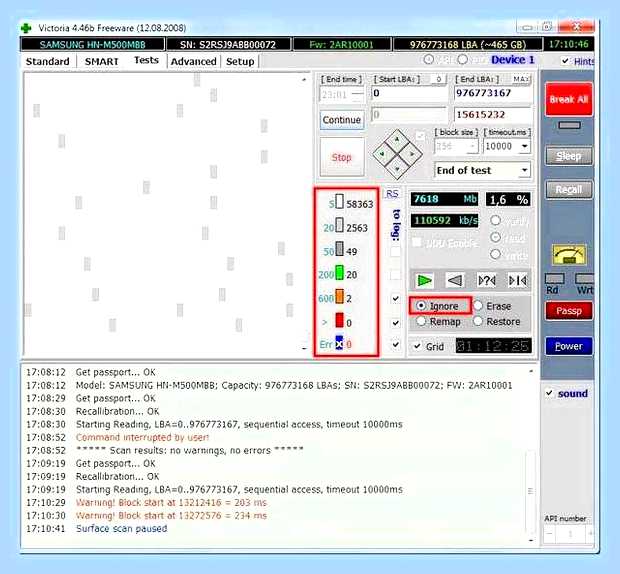This screenshot has height=574, width=620.
Task: Switch to the Tests tab
Action: point(146,60)
